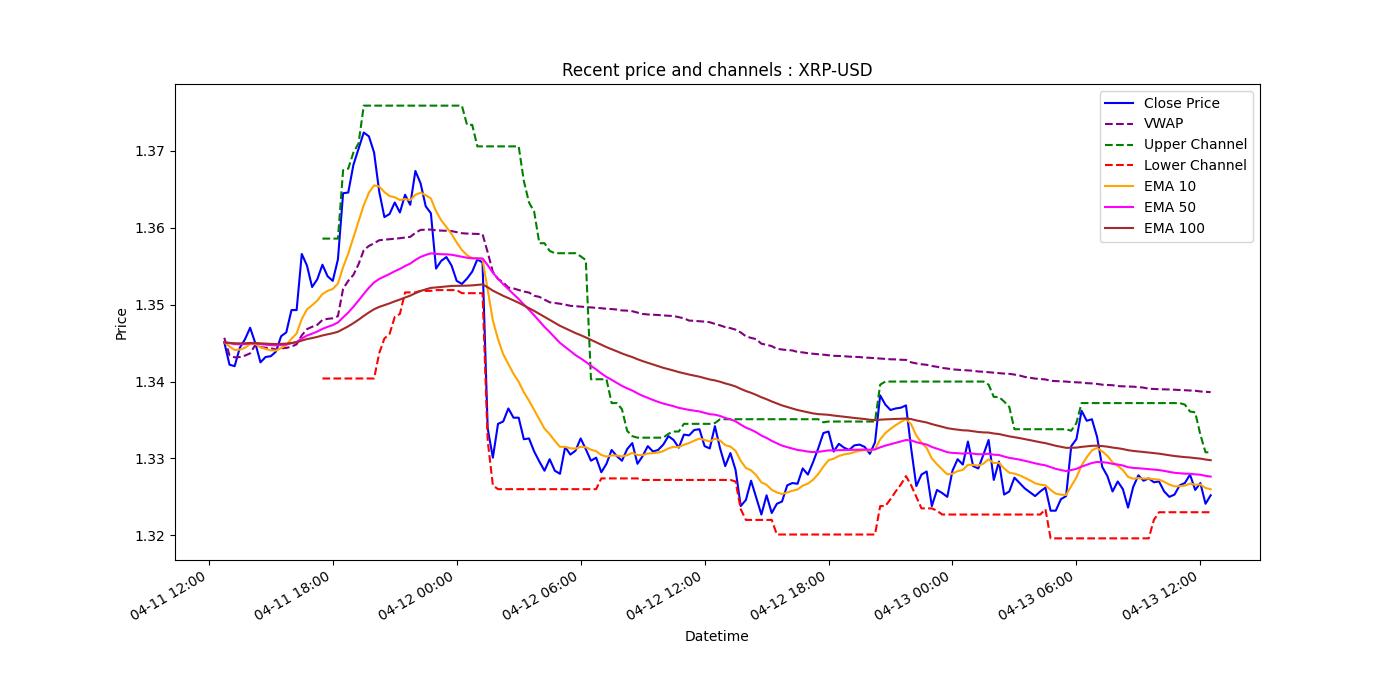Click the 'Price' y-axis label
Viewport: 1400px width, 700px height.
click(121, 323)
